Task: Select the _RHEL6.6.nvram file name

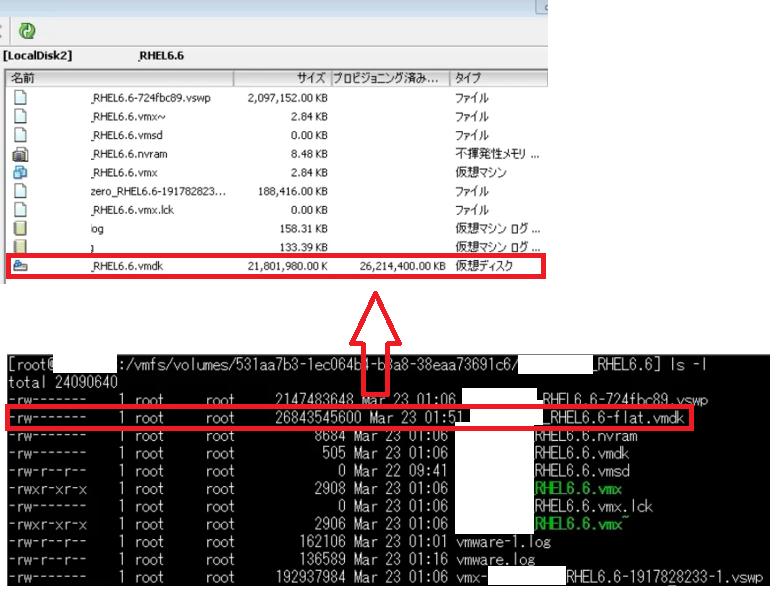Action: pyautogui.click(x=129, y=154)
